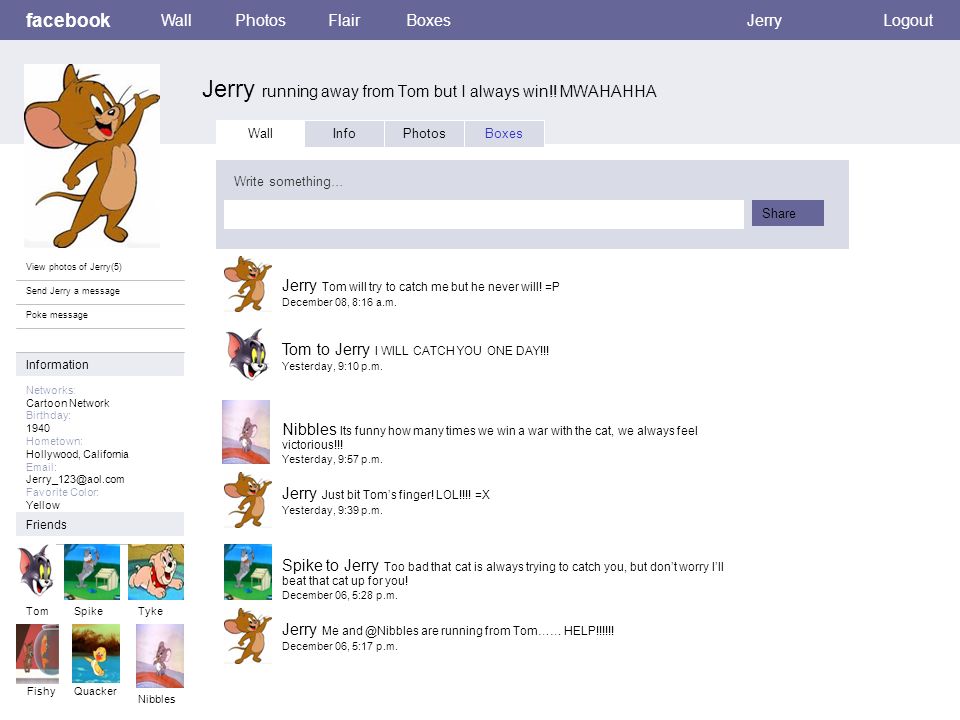Click timestamp December 06, 5:28 p.m.
This screenshot has width=960, height=720.
(340, 595)
